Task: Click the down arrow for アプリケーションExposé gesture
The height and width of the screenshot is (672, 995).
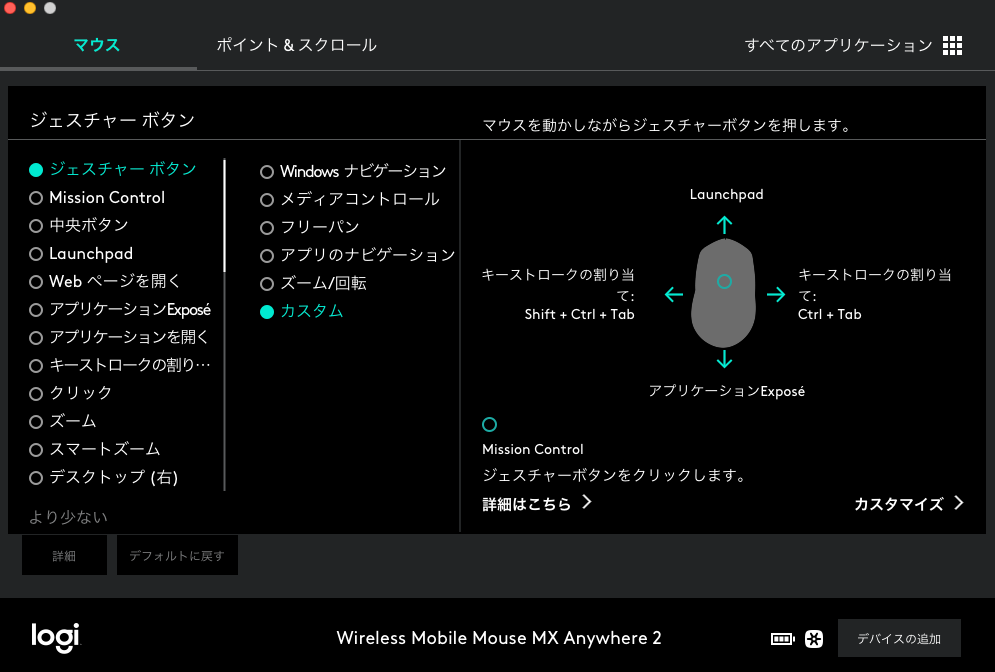Action: (x=724, y=359)
